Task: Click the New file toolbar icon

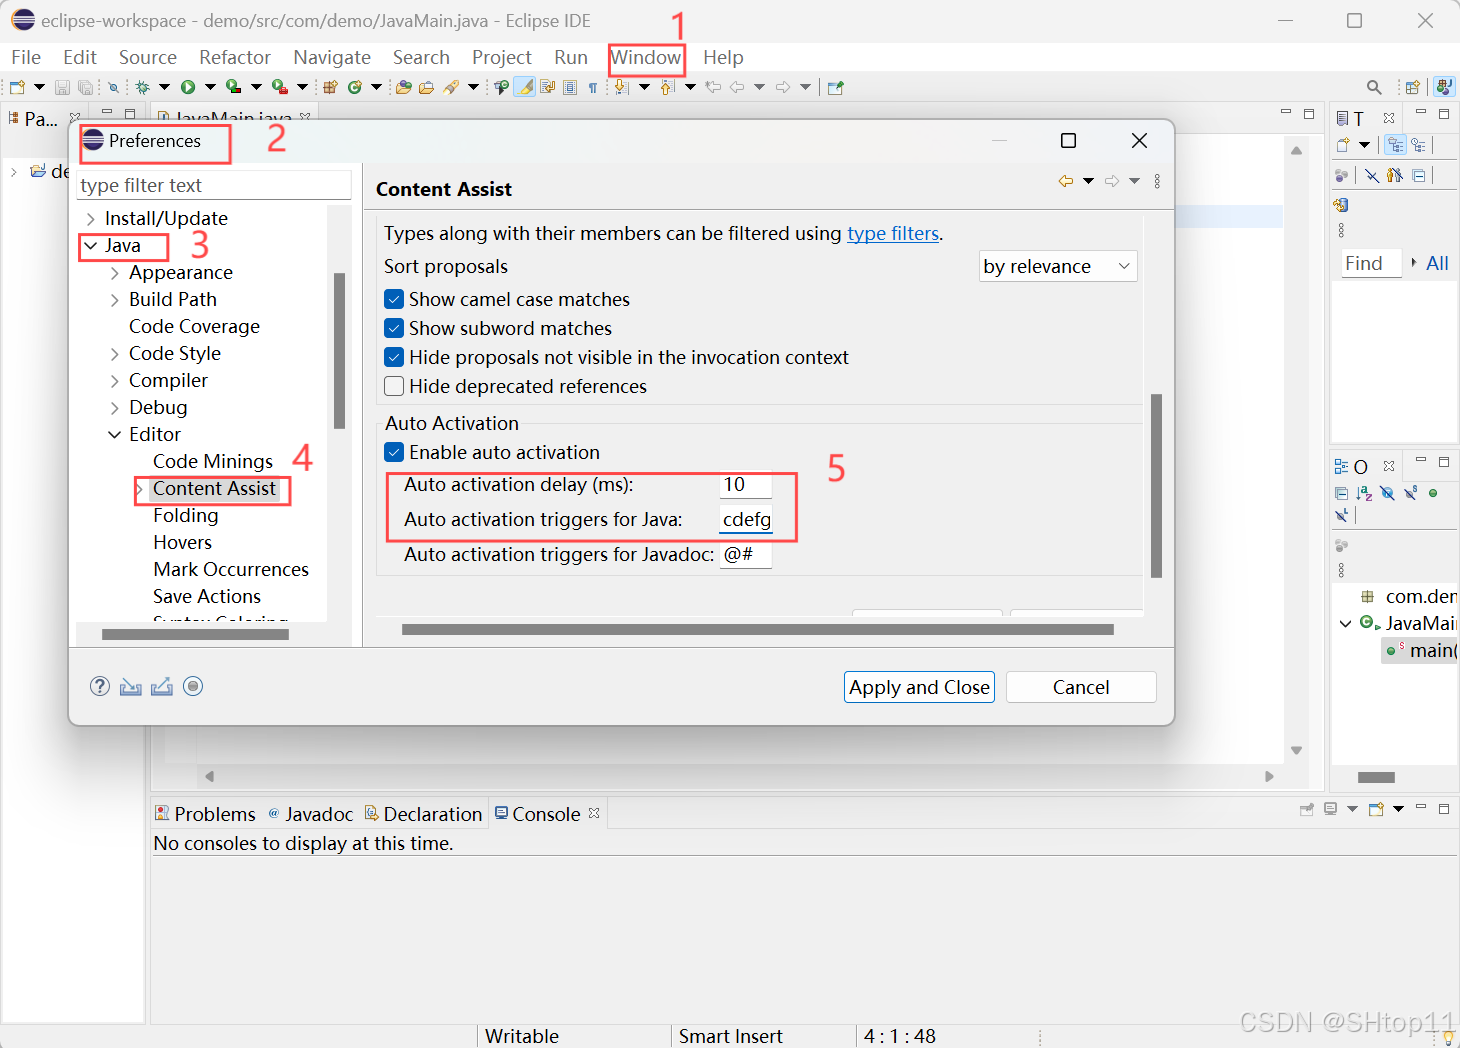Action: [x=17, y=87]
